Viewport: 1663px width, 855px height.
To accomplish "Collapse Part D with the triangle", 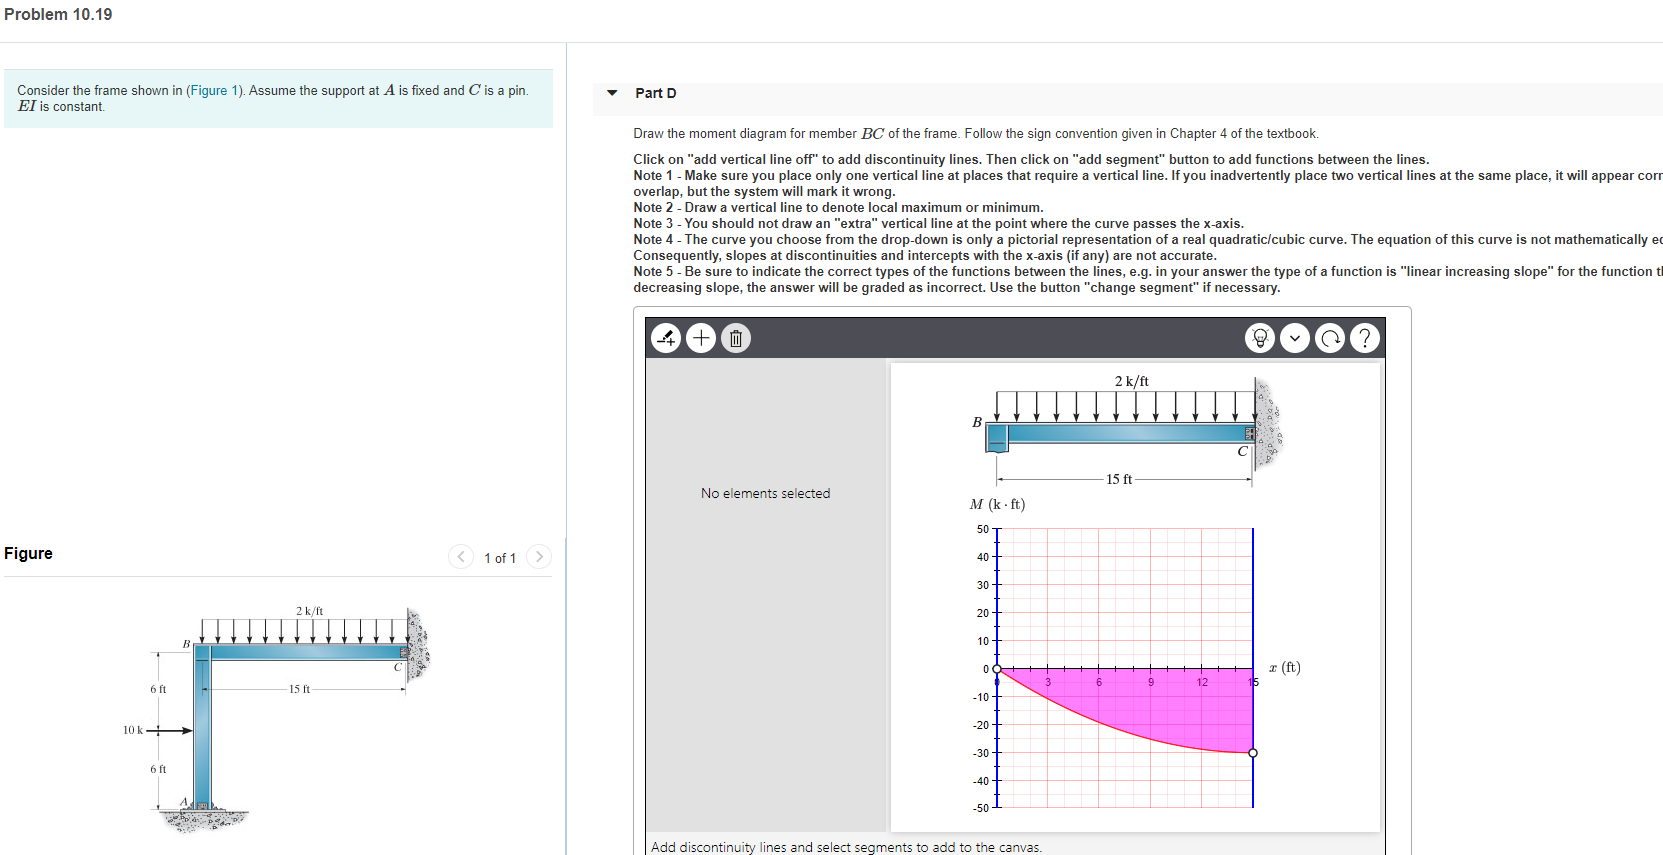I will click(612, 93).
